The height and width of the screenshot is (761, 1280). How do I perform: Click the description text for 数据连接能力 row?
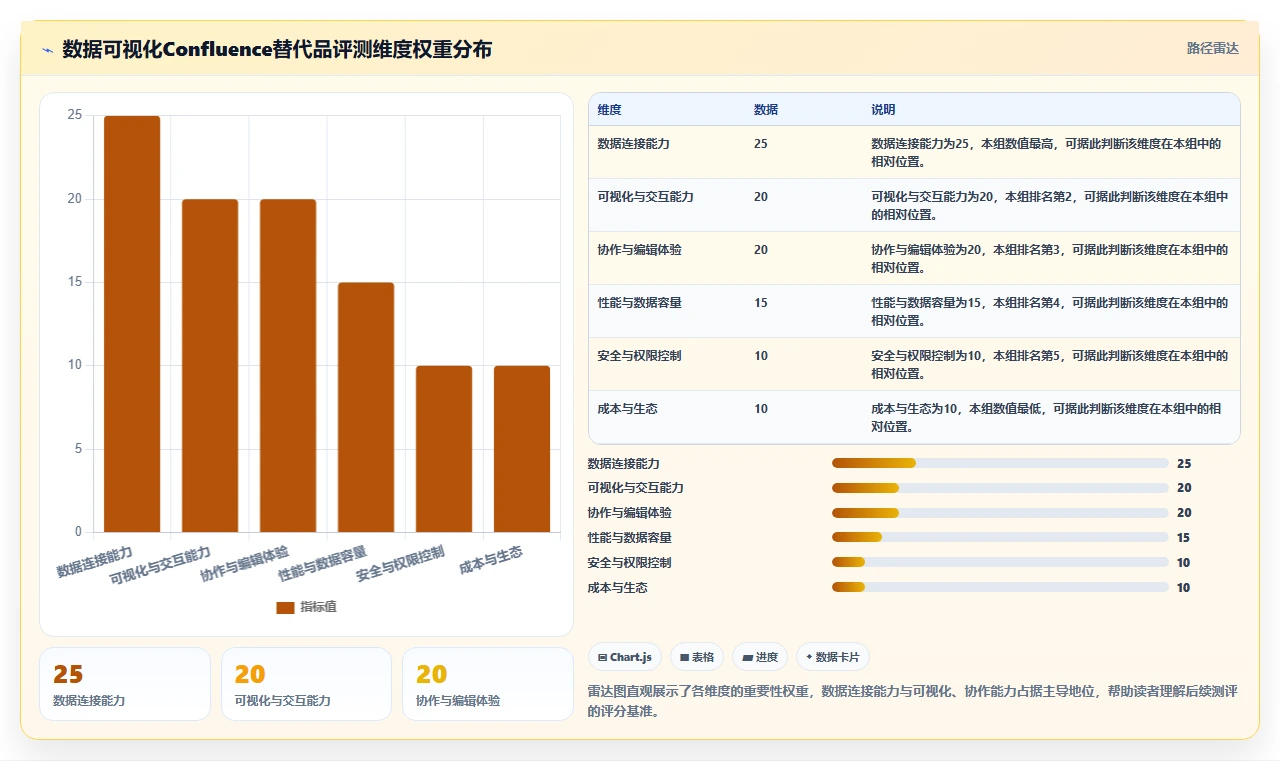(x=1046, y=153)
